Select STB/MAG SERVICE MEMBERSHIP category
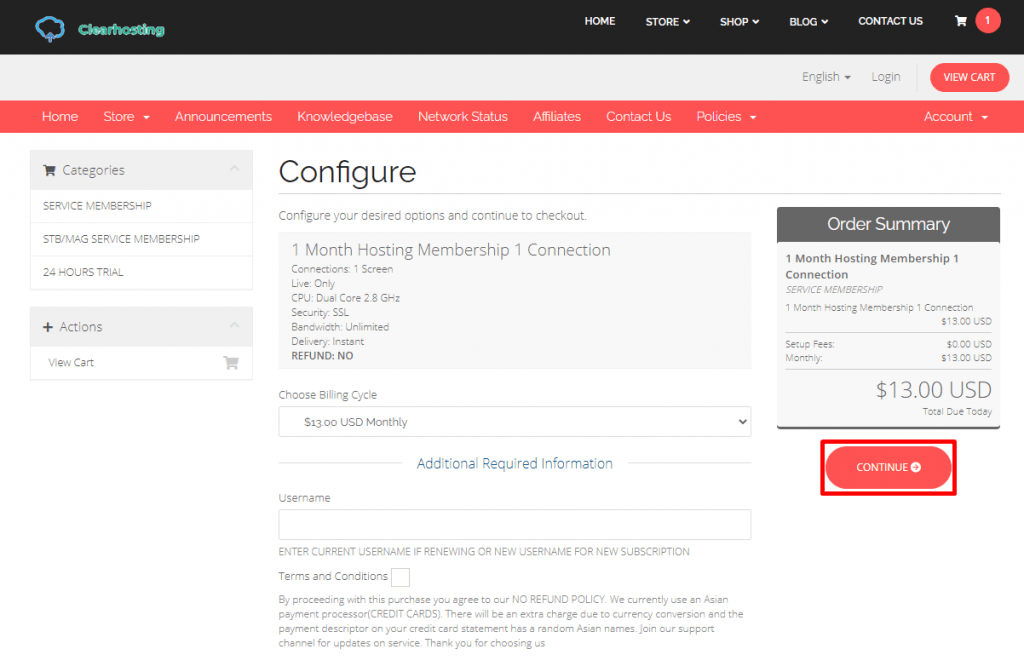 [x=141, y=239]
